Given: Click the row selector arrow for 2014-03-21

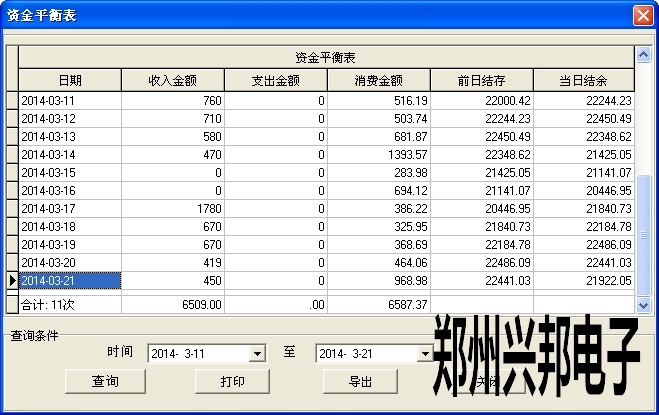Looking at the screenshot, I should tap(12, 280).
